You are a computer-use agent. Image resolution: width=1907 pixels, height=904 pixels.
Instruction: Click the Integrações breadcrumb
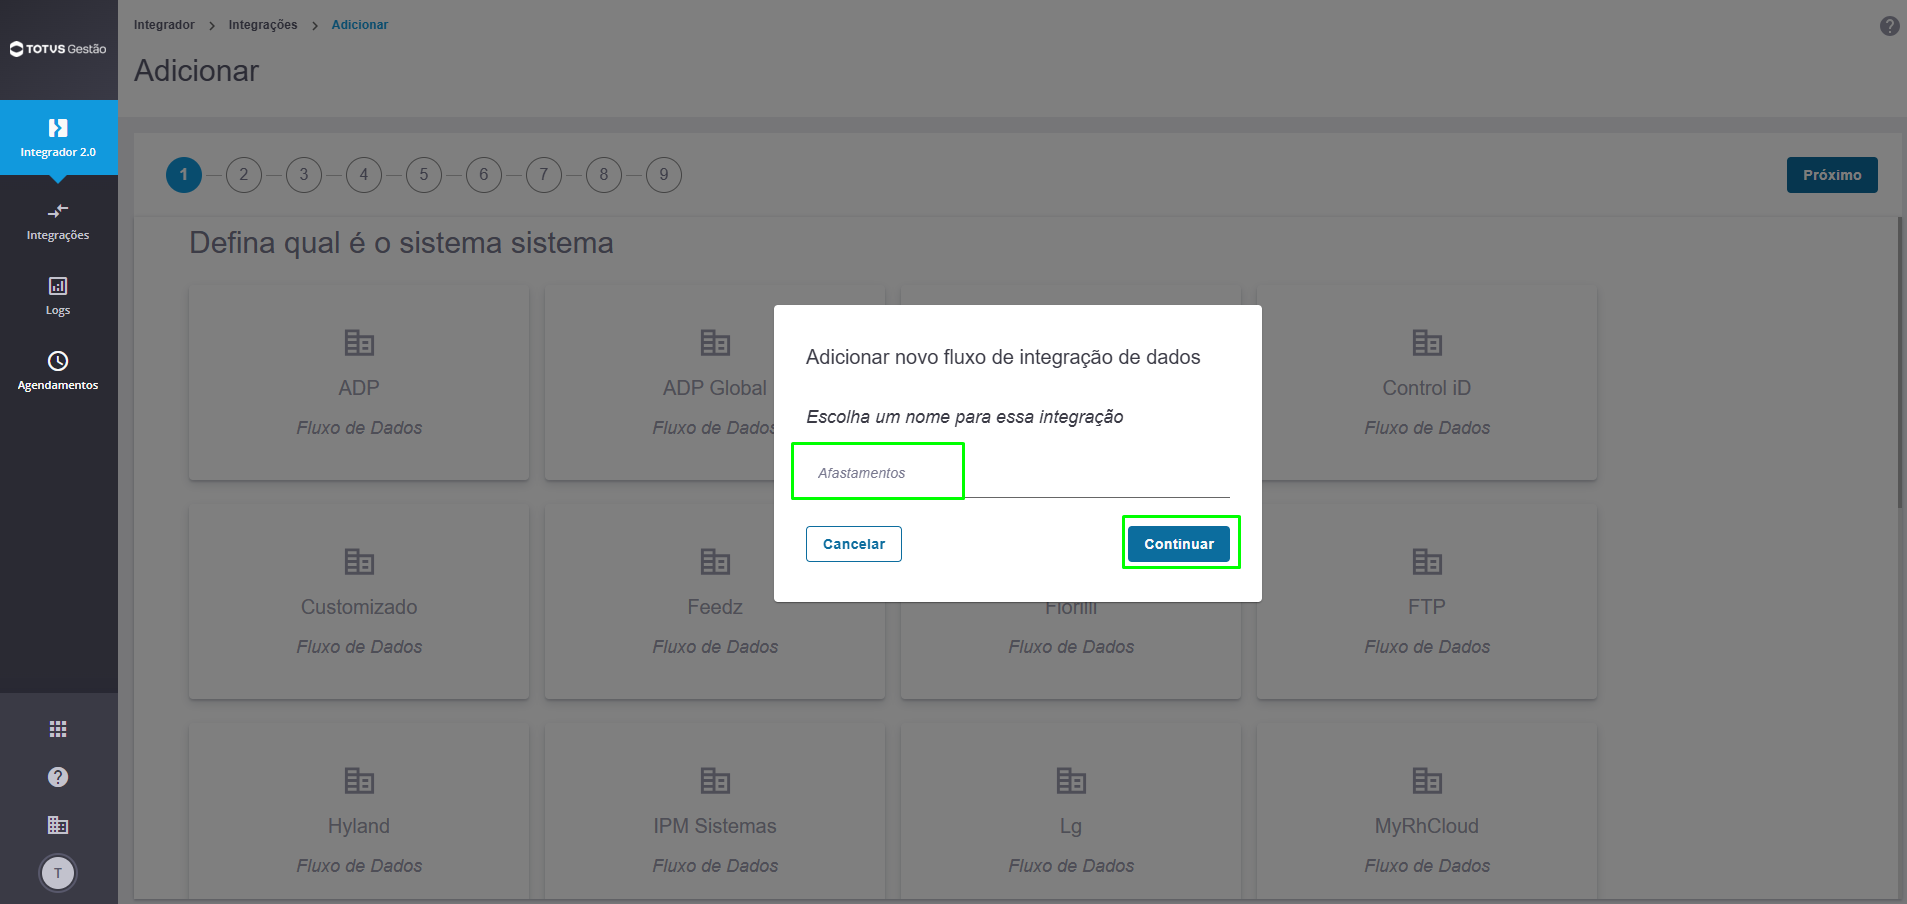(x=263, y=25)
